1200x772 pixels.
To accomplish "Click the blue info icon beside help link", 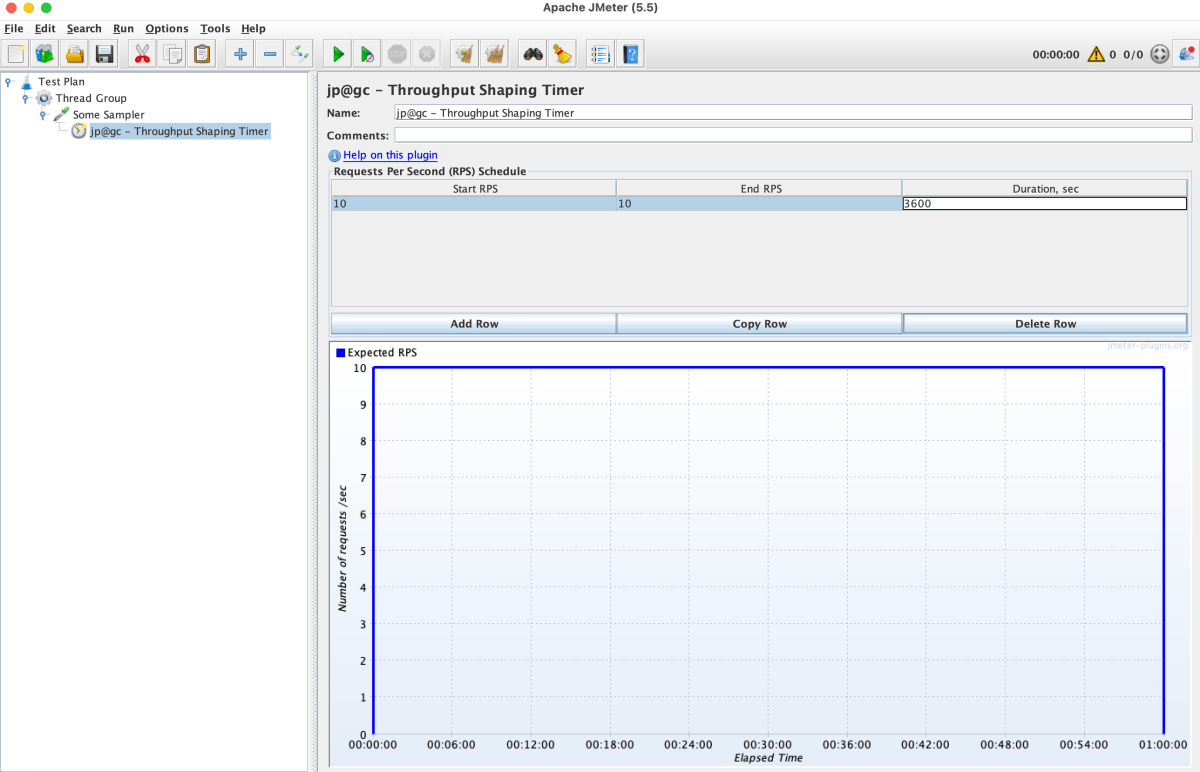I will pos(335,156).
